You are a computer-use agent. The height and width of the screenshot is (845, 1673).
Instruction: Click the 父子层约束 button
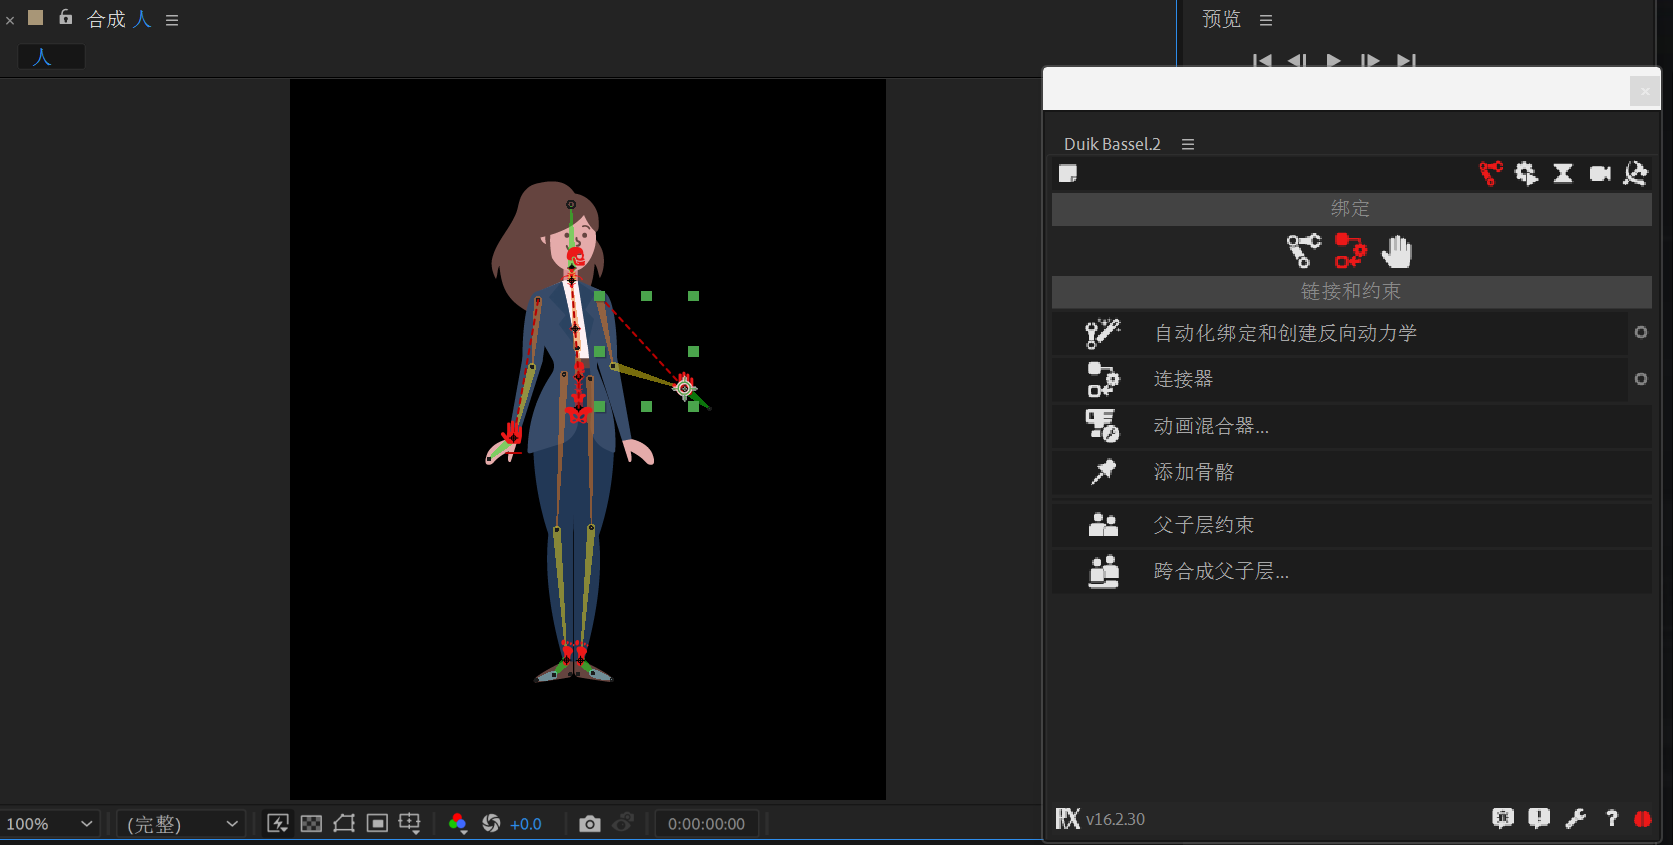coord(1203,525)
